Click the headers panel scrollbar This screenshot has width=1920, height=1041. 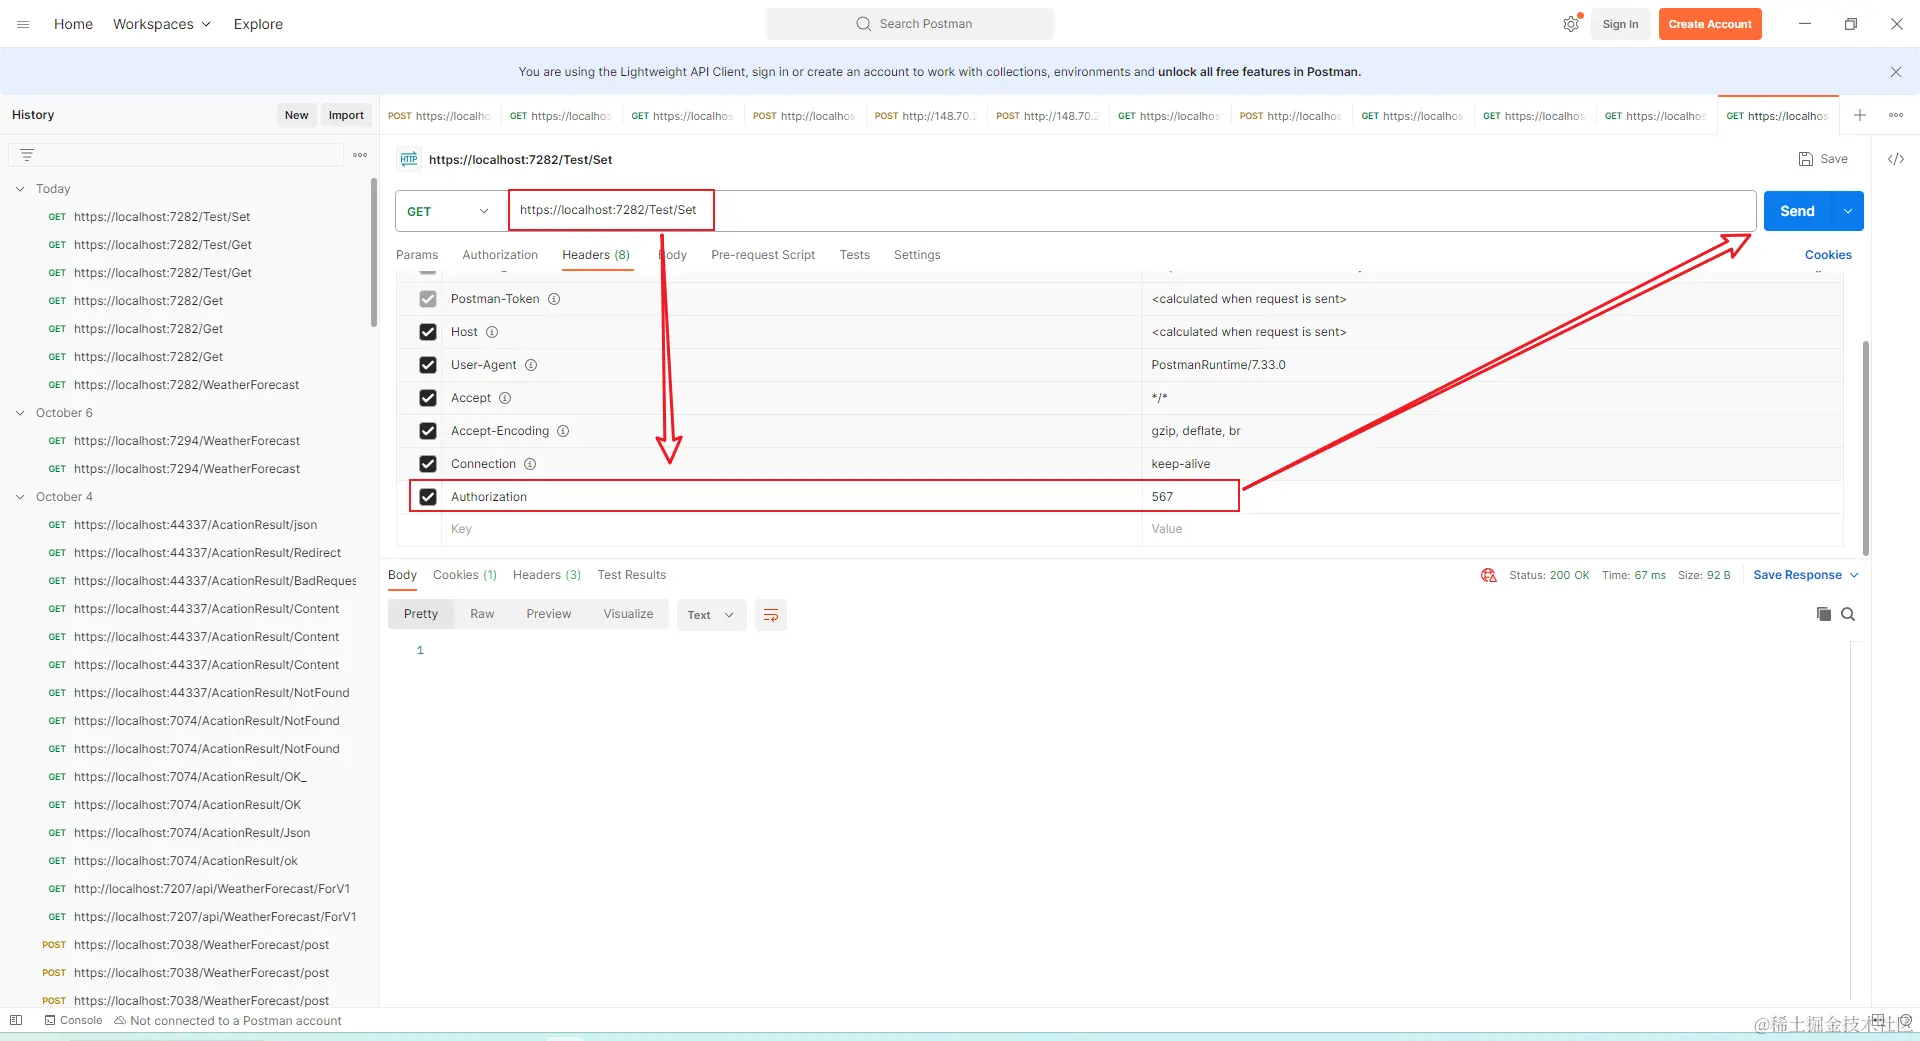click(1866, 448)
